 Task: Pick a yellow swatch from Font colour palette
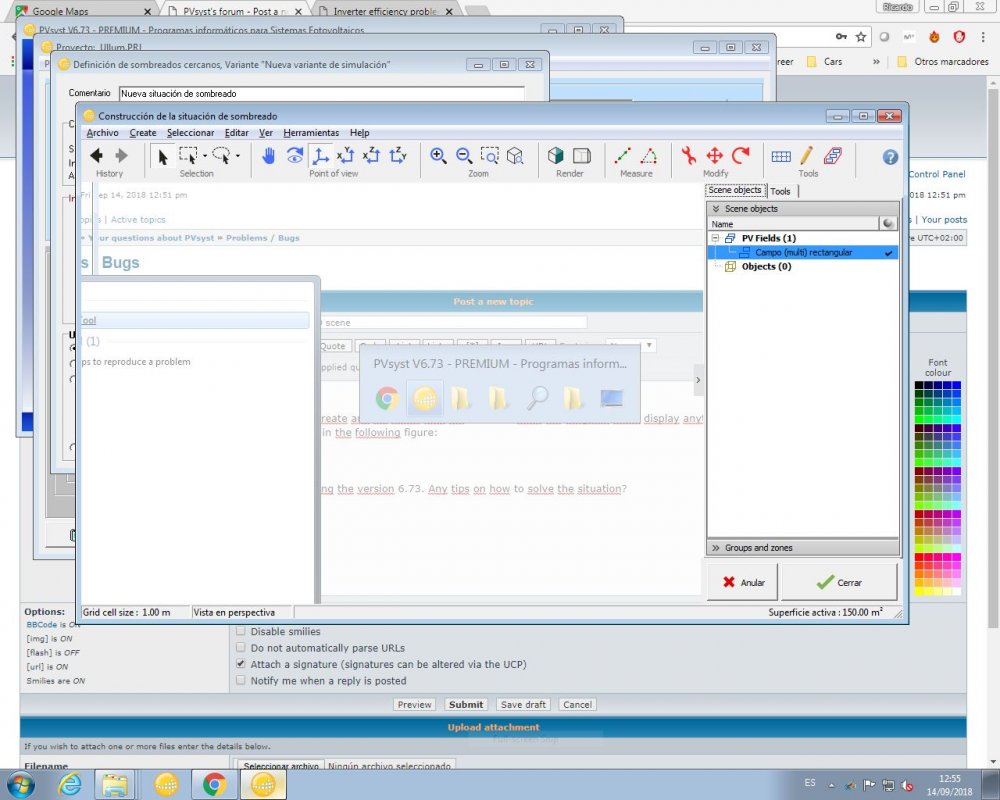tap(920, 590)
